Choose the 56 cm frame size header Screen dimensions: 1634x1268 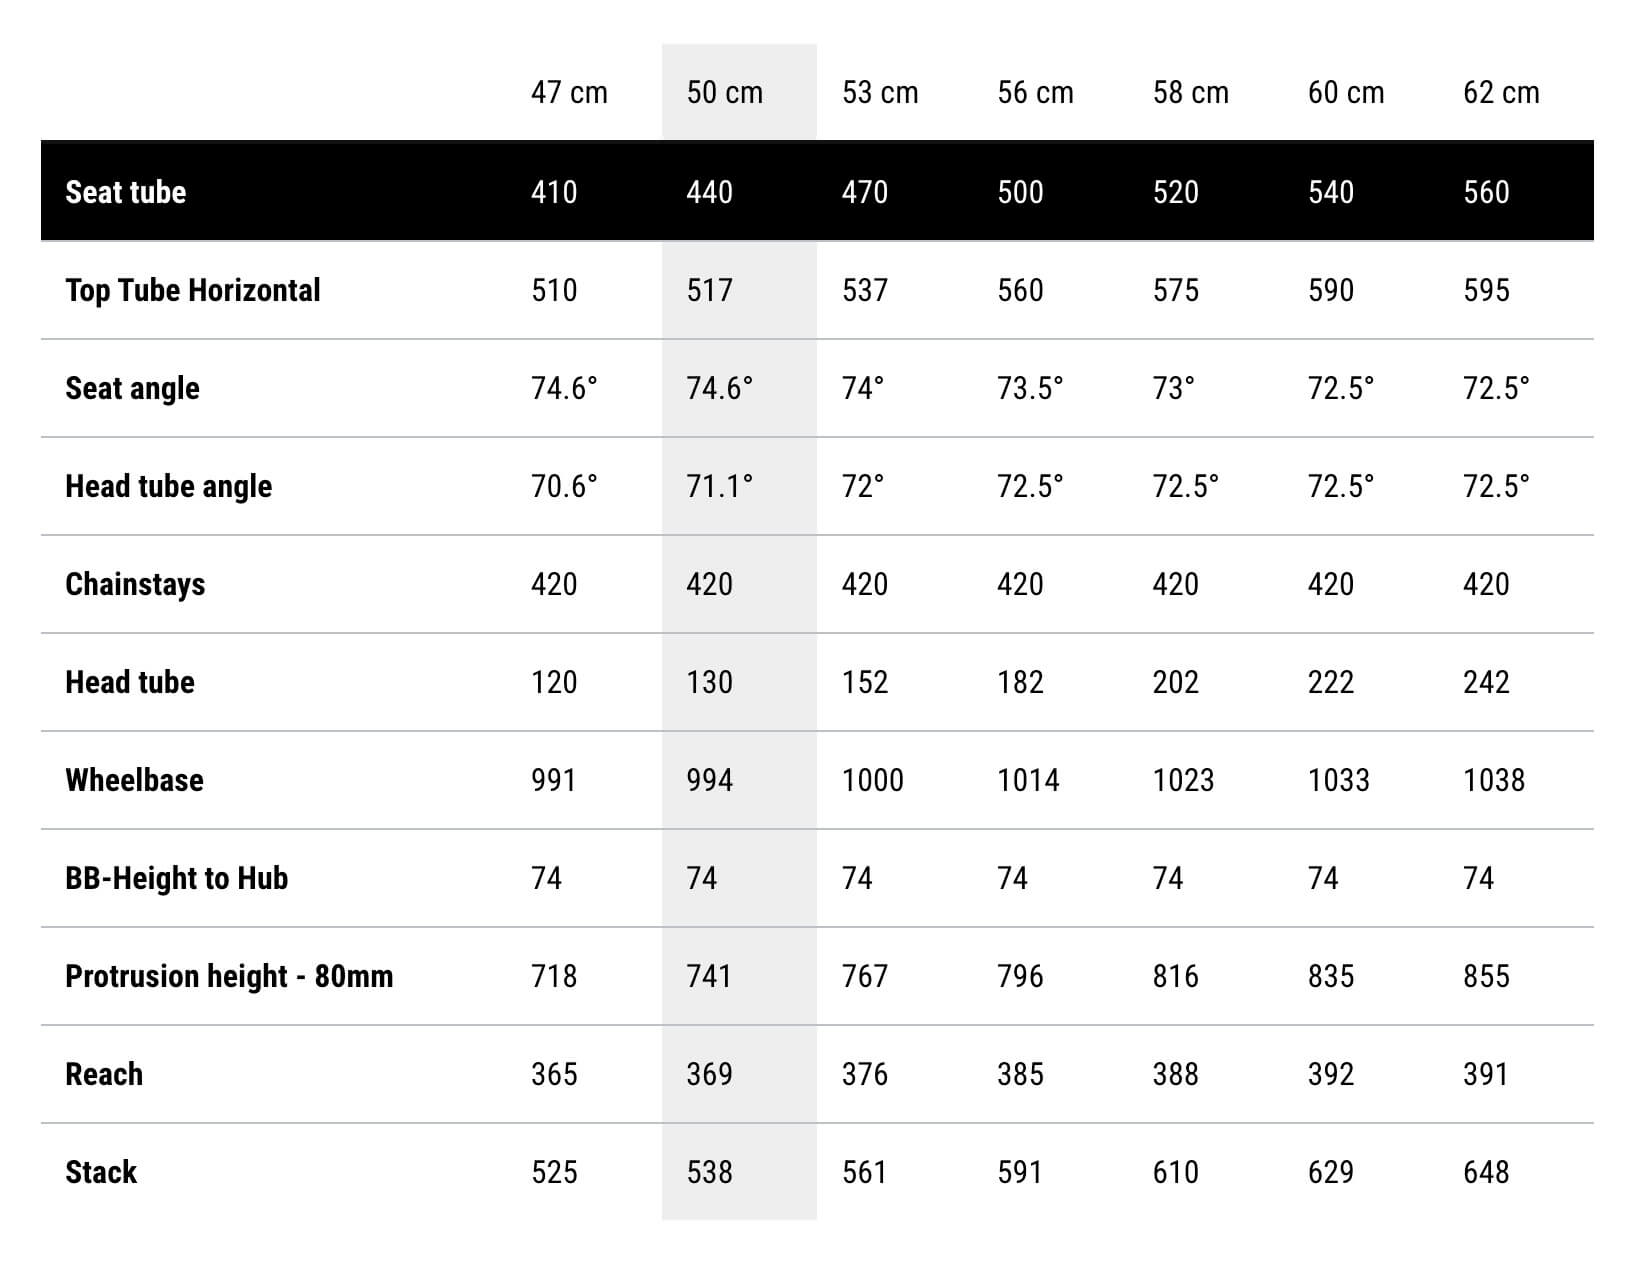pos(1035,92)
